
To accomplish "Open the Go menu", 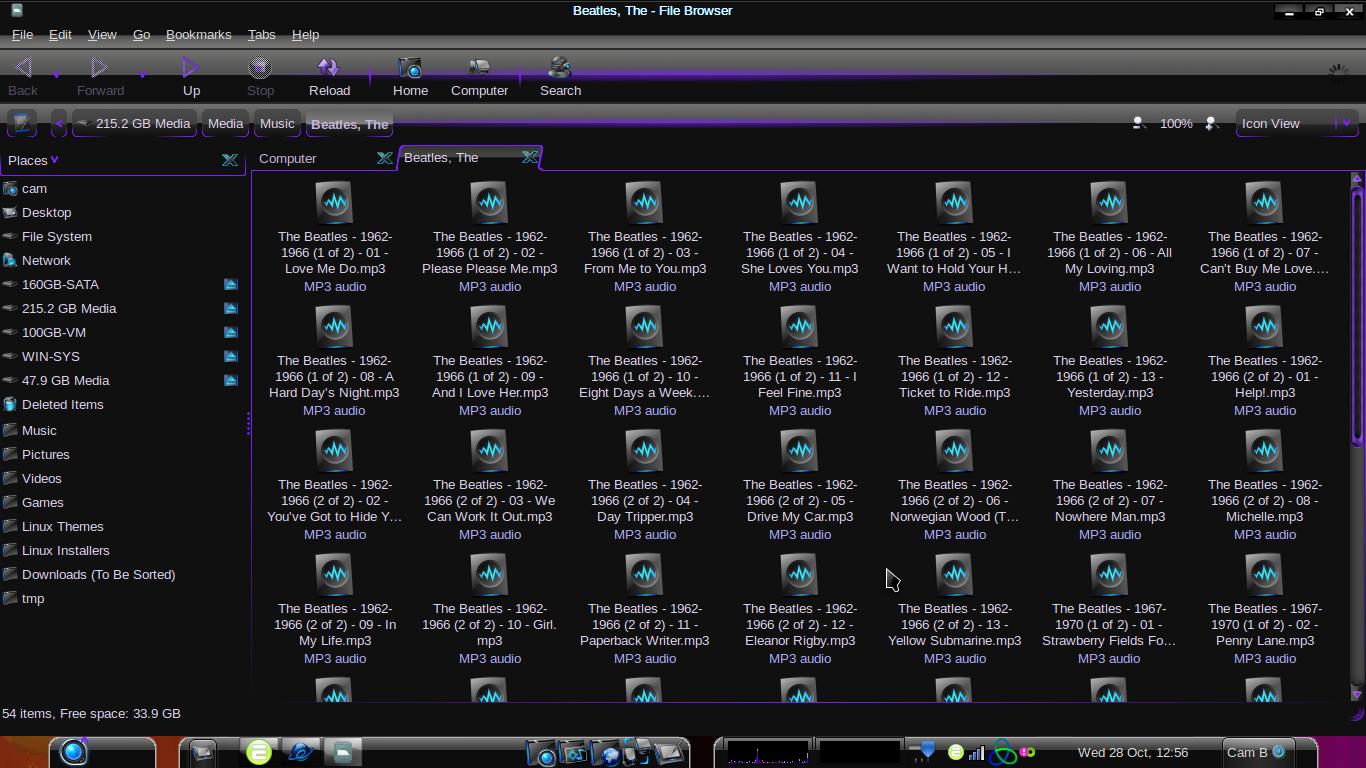I will [x=141, y=34].
